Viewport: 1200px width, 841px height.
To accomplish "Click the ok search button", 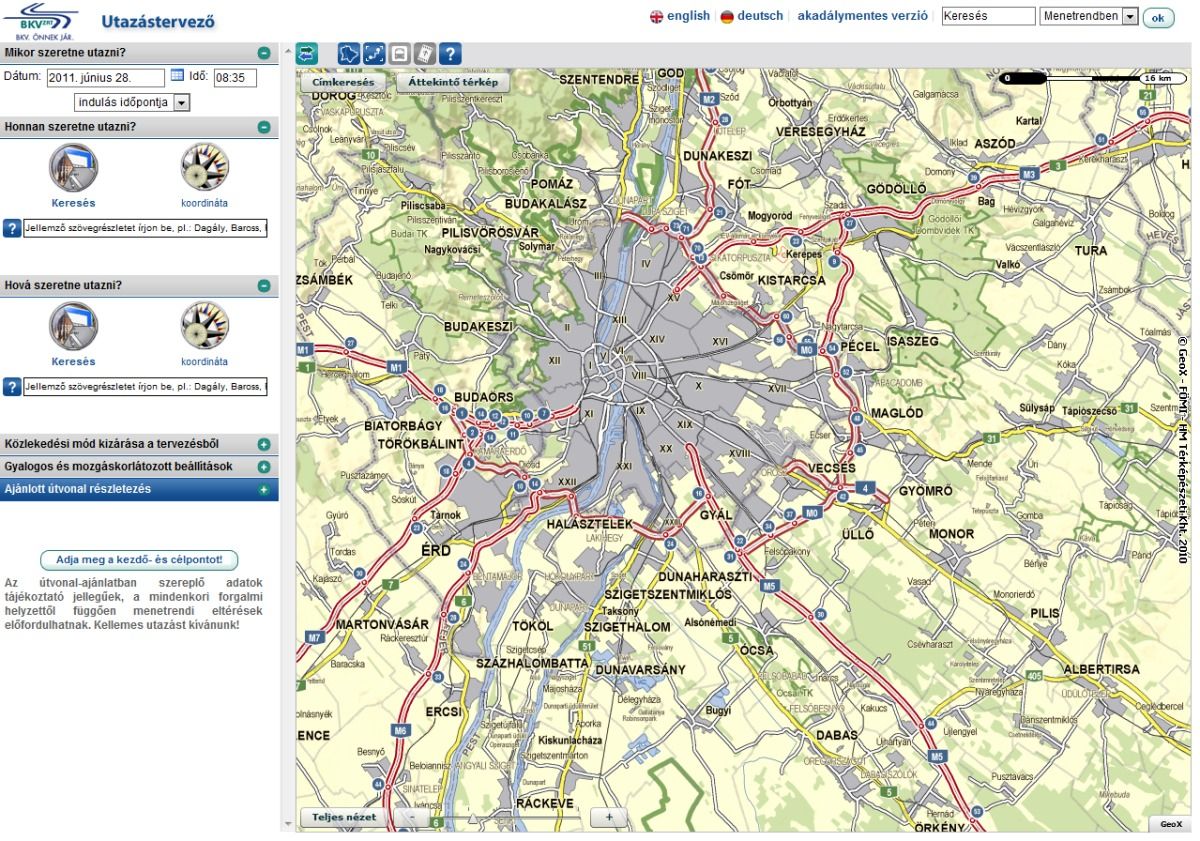I will 1158,18.
